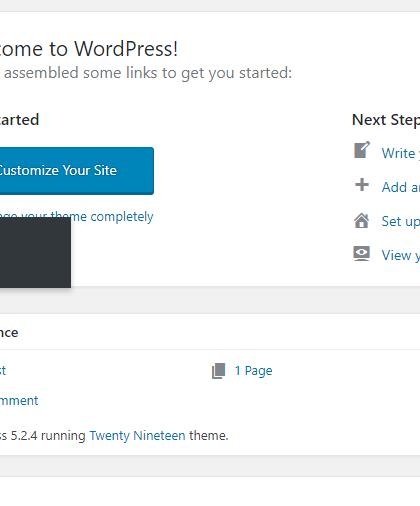Open the Set up homepage link

401,221
